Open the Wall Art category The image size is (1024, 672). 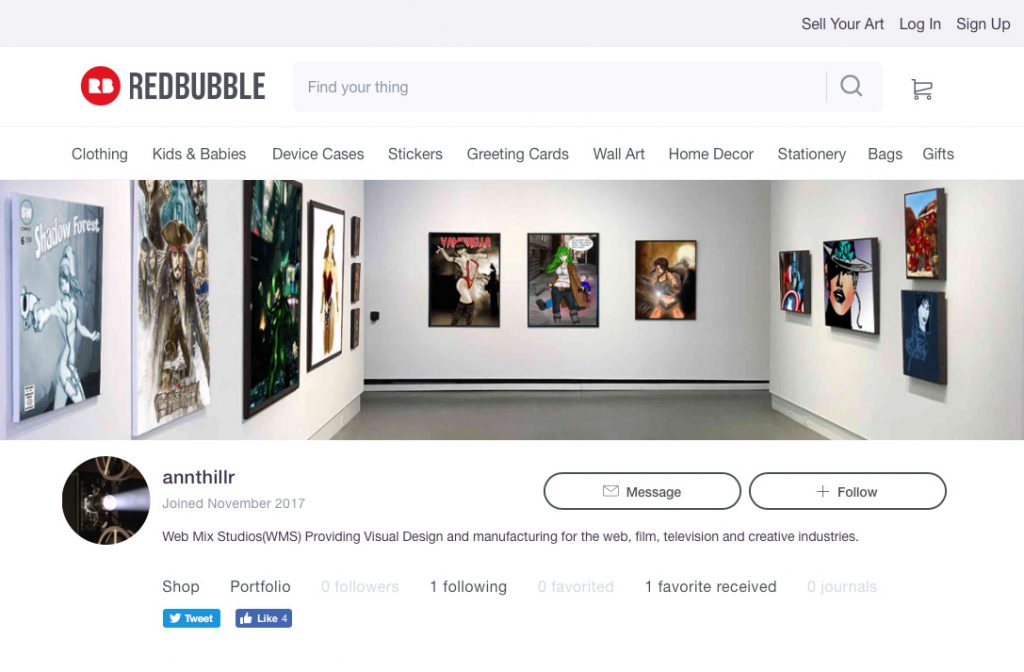pos(618,154)
